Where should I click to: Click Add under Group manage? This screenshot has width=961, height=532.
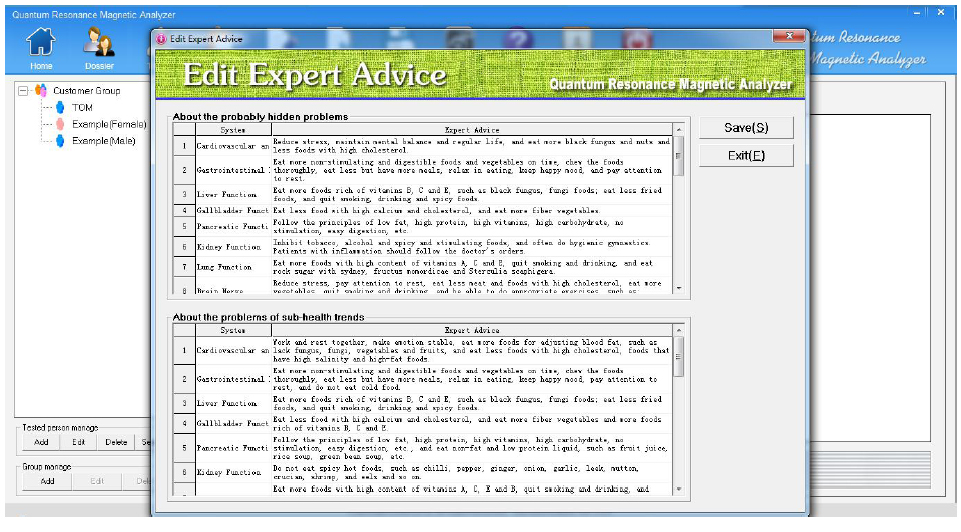pos(47,481)
